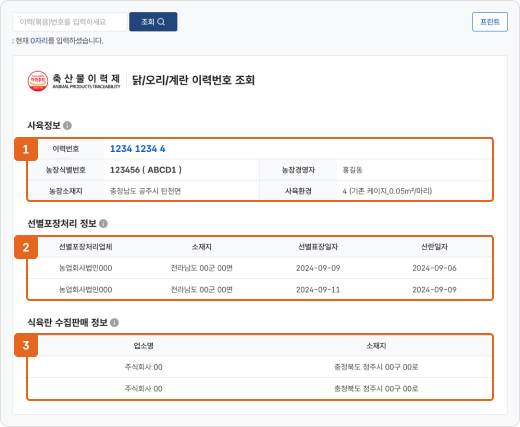Click farm owner name 홍길동
Screen dimensions: 520x427
click(x=352, y=170)
